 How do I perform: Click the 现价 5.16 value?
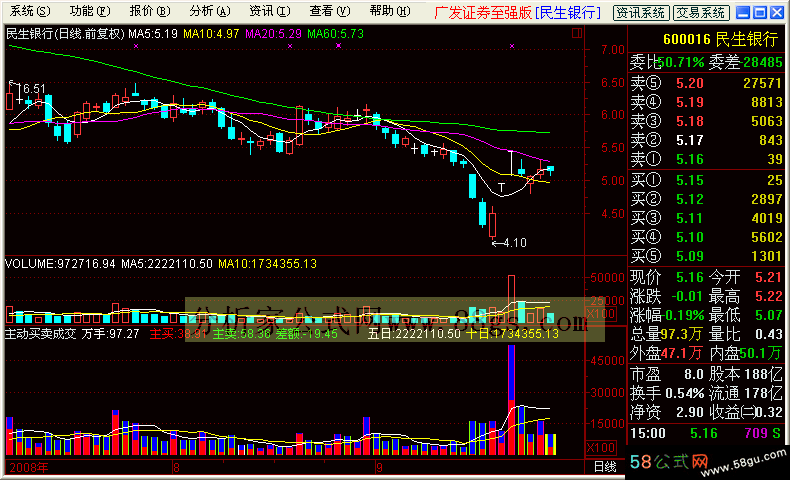point(689,278)
